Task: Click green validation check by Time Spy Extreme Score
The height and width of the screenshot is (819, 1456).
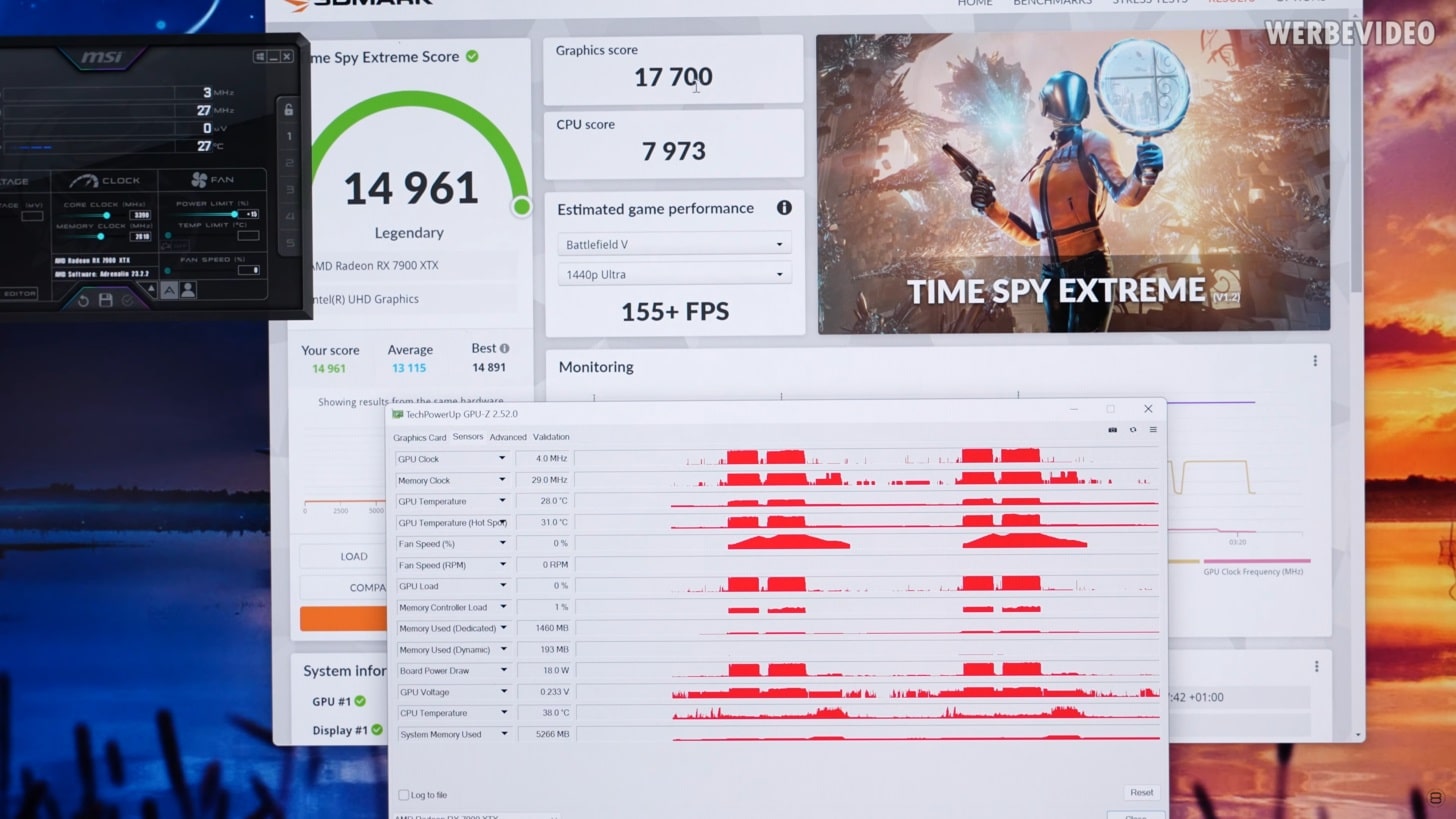Action: click(472, 56)
